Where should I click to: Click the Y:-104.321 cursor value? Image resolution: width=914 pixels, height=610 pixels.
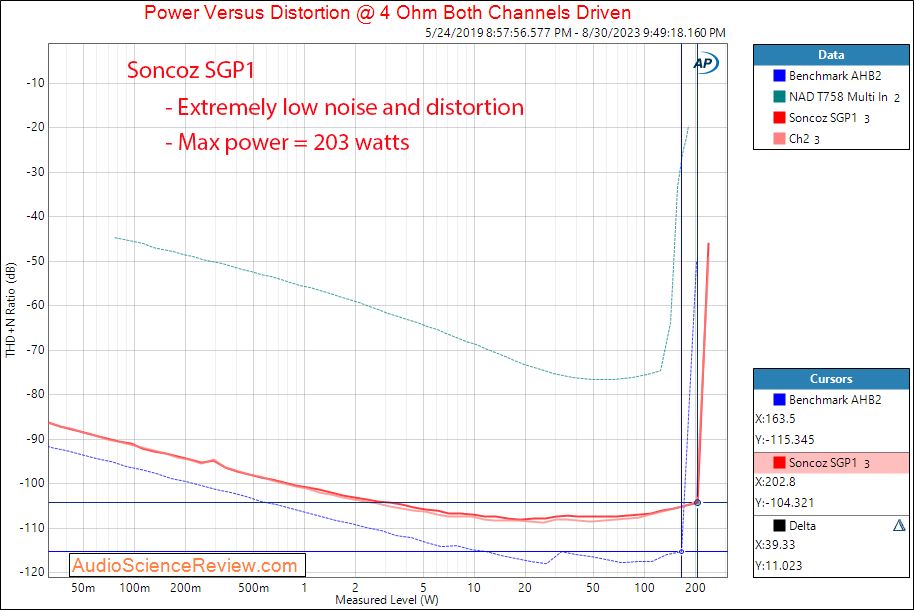(785, 503)
